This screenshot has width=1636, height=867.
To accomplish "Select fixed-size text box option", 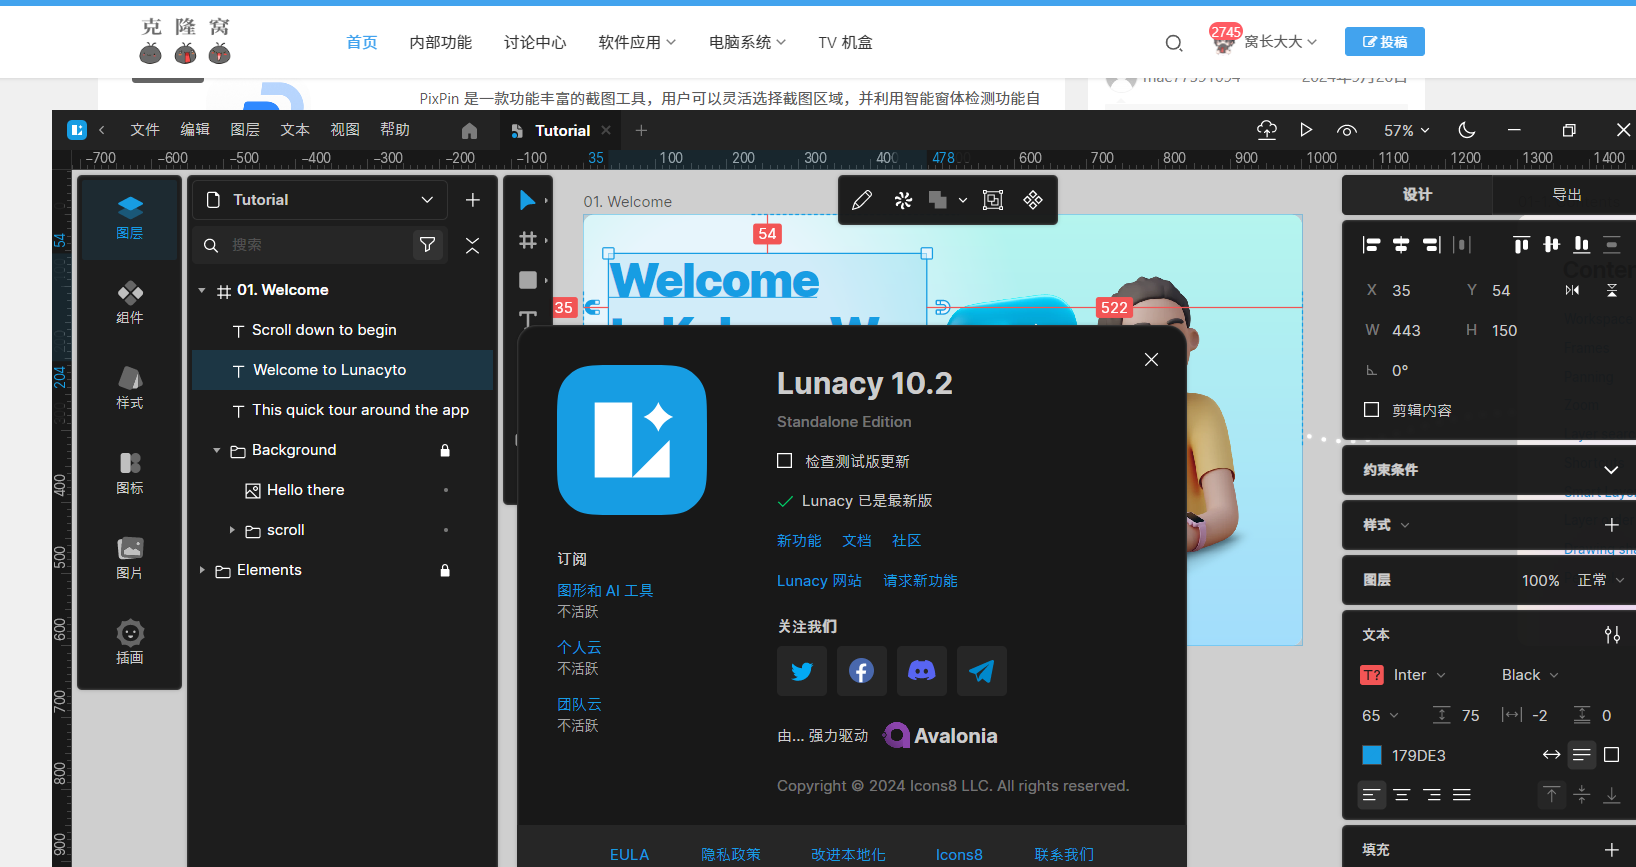I will click(1611, 755).
